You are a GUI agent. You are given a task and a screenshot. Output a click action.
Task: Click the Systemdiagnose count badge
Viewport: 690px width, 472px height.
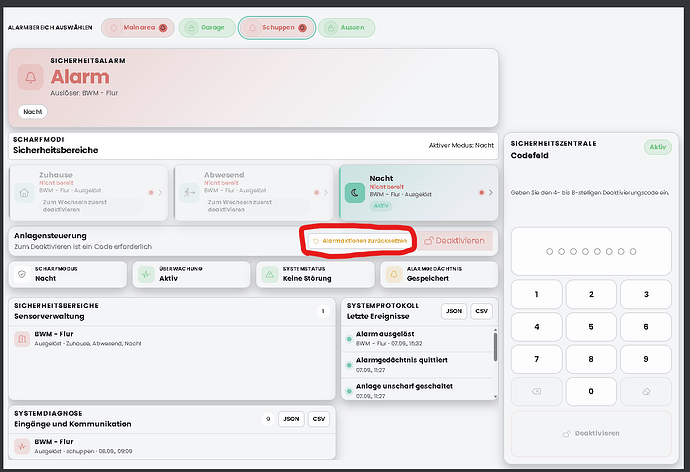click(268, 419)
